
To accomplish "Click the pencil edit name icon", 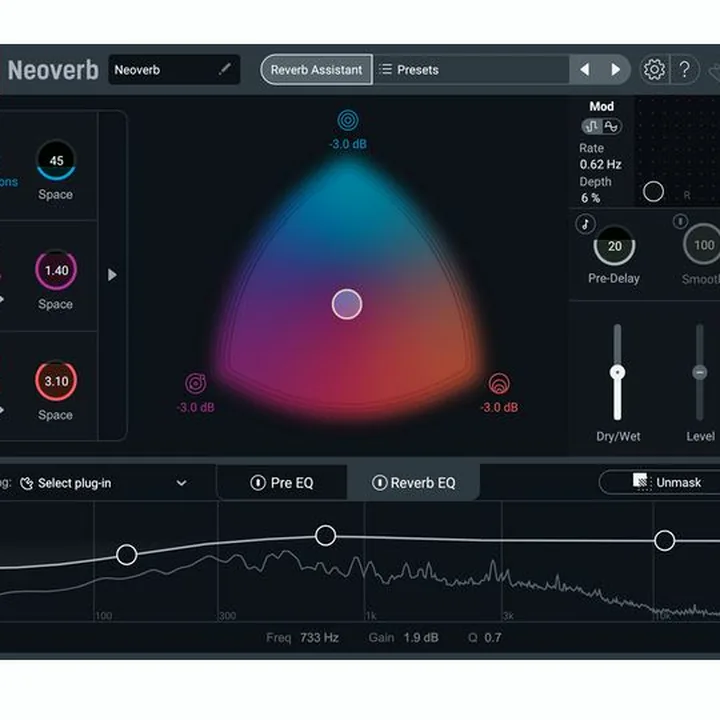I will point(225,69).
